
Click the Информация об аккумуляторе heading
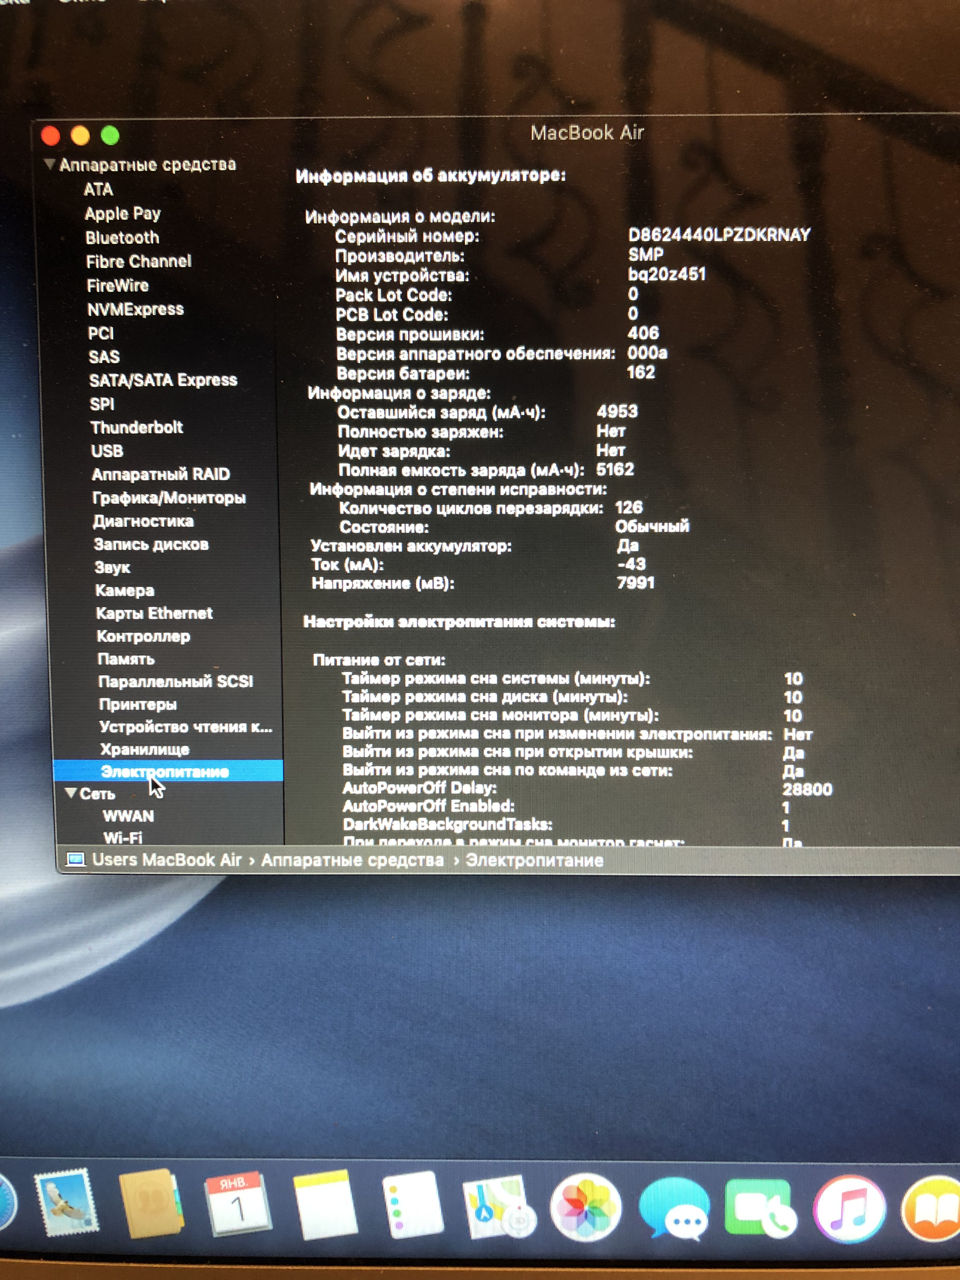(431, 176)
